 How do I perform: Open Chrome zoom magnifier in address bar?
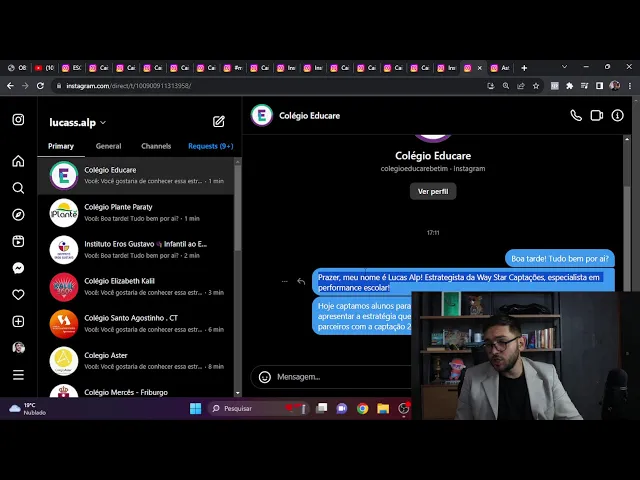click(x=506, y=86)
